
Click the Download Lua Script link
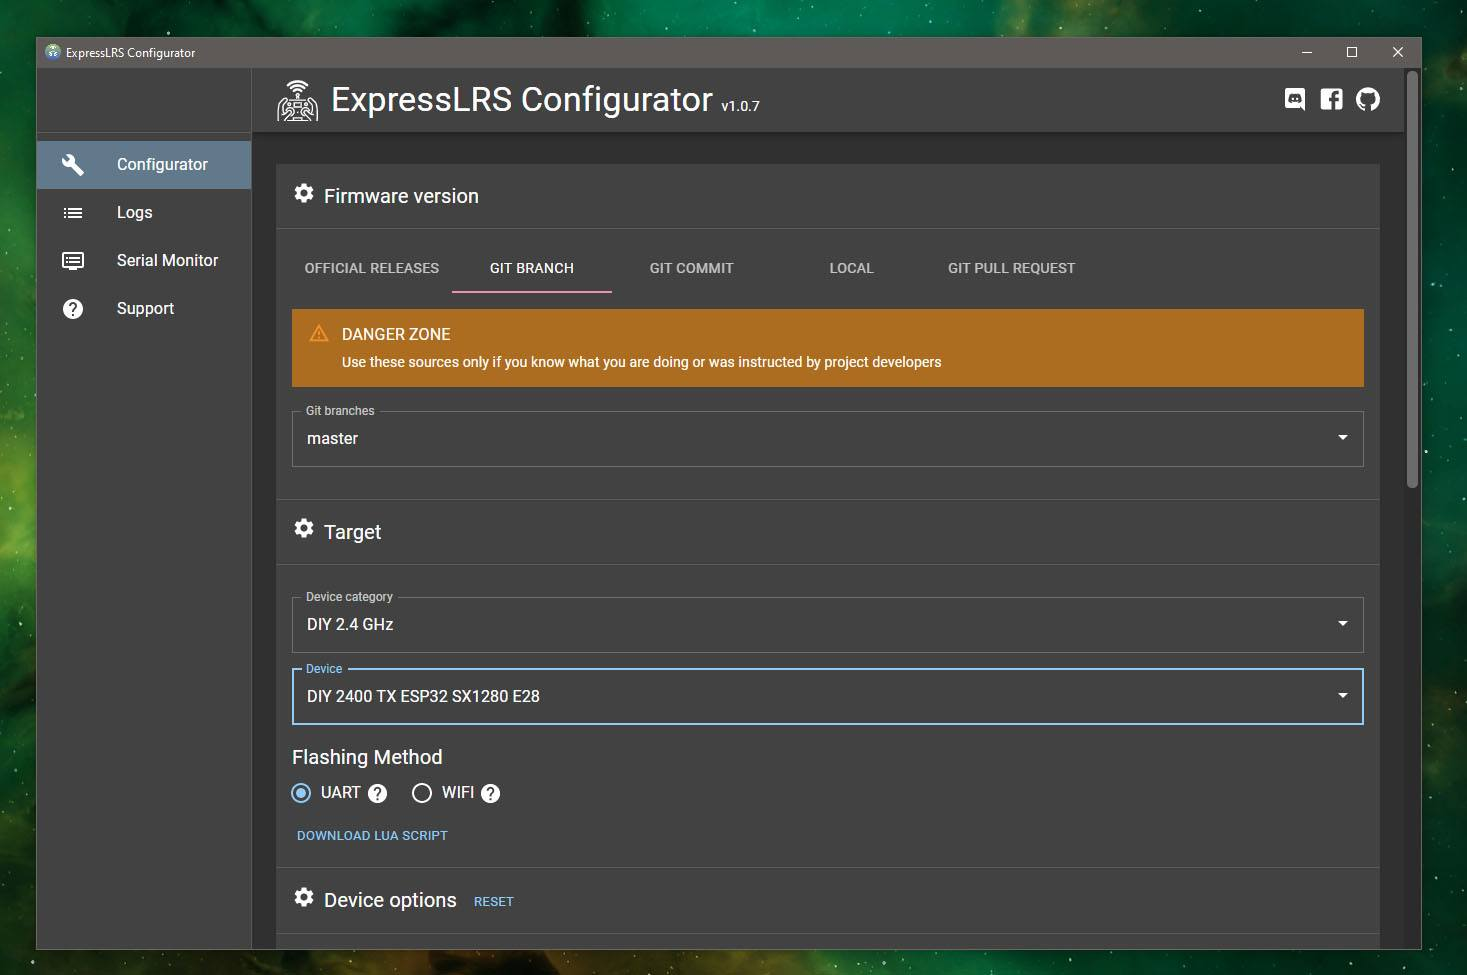click(372, 836)
